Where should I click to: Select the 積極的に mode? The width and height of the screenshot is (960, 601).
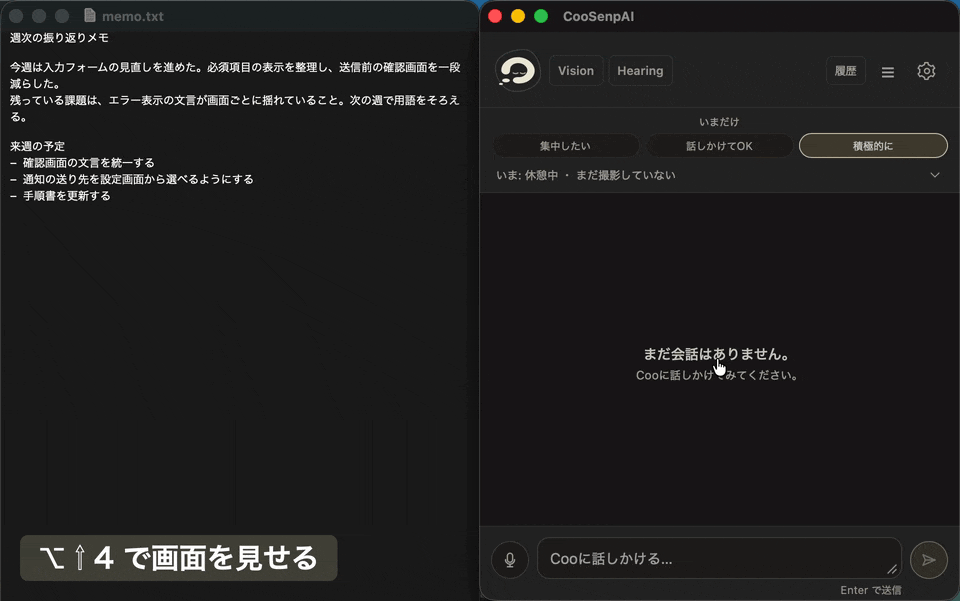click(x=873, y=146)
